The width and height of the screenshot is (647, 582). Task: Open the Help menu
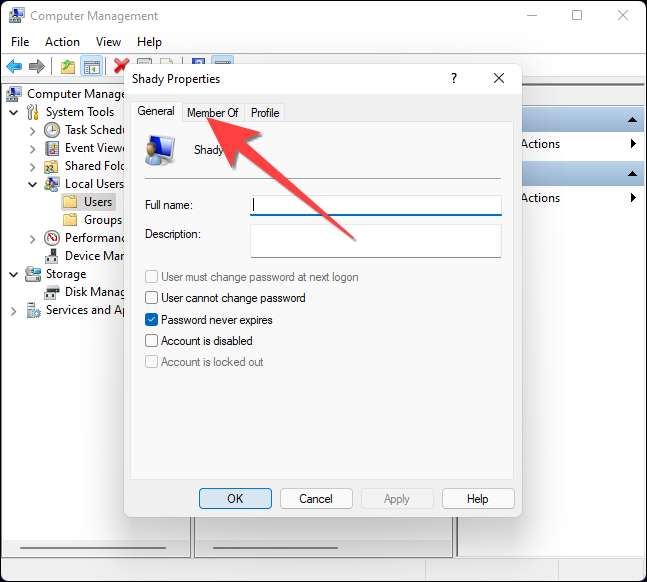pyautogui.click(x=149, y=42)
